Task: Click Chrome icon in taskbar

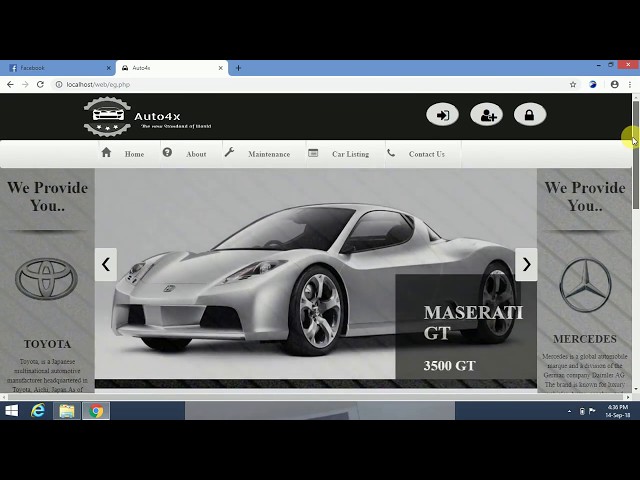Action: pos(96,411)
